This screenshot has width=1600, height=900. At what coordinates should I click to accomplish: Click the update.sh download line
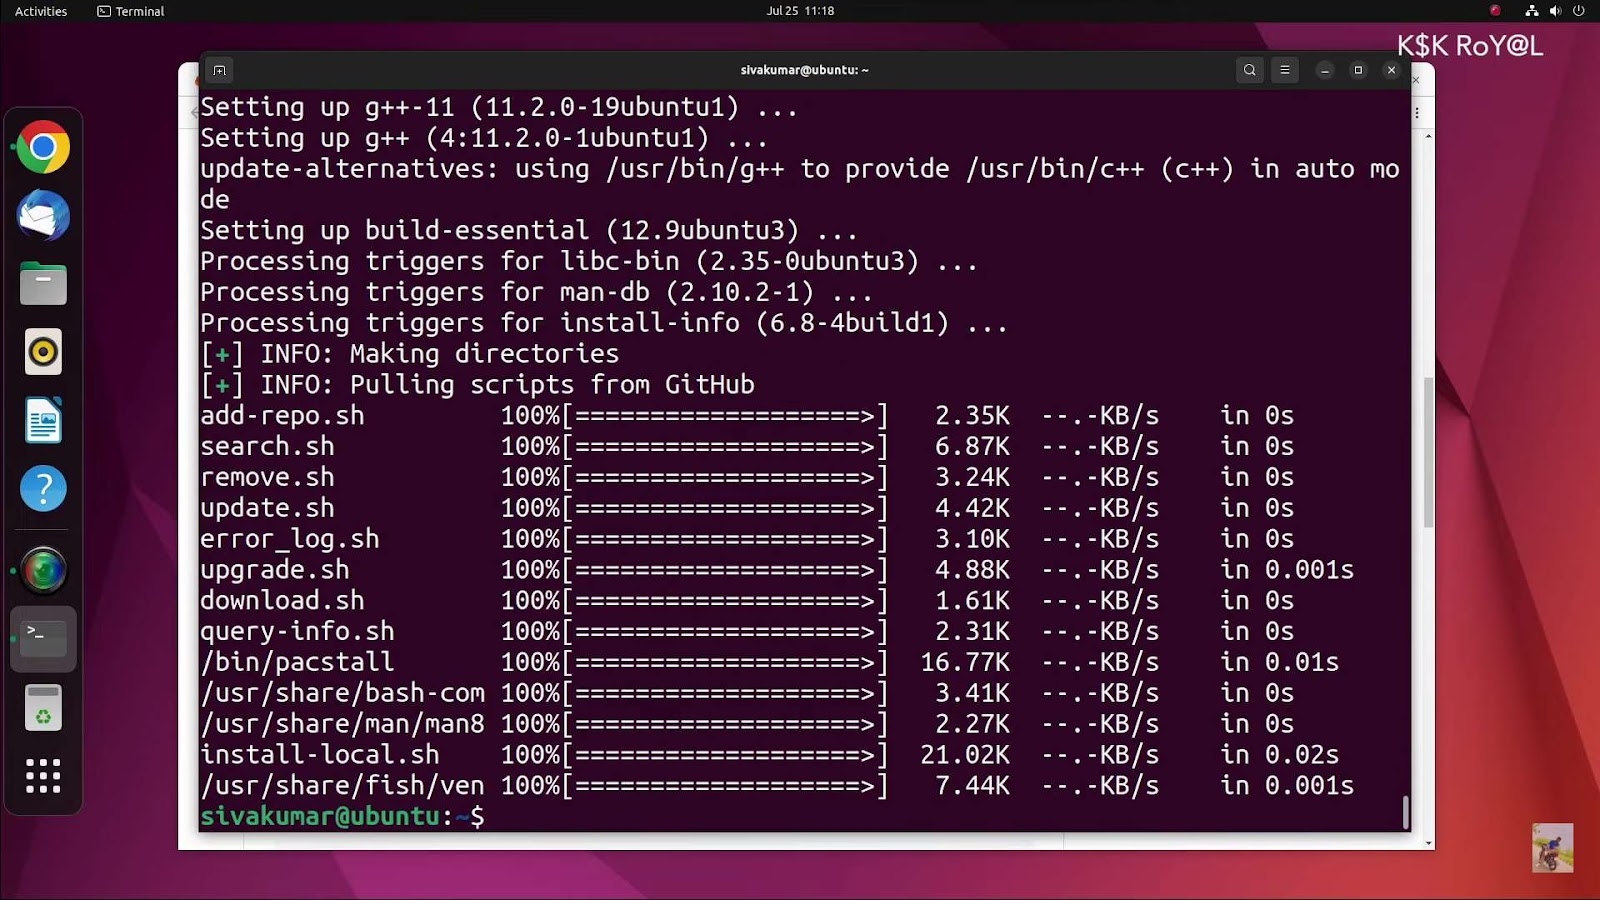pos(747,508)
